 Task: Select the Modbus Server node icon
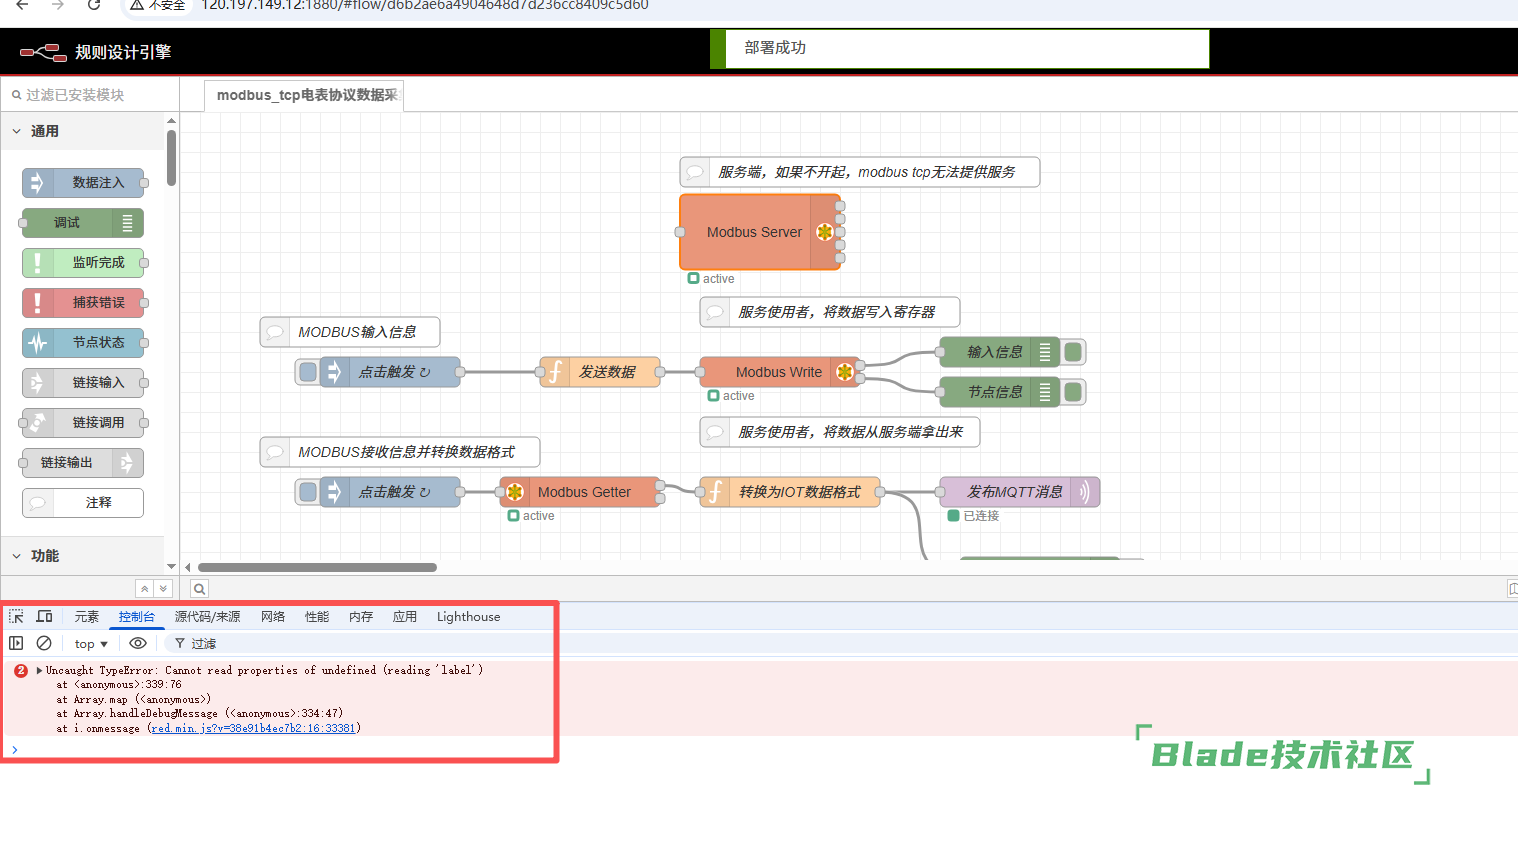click(824, 232)
